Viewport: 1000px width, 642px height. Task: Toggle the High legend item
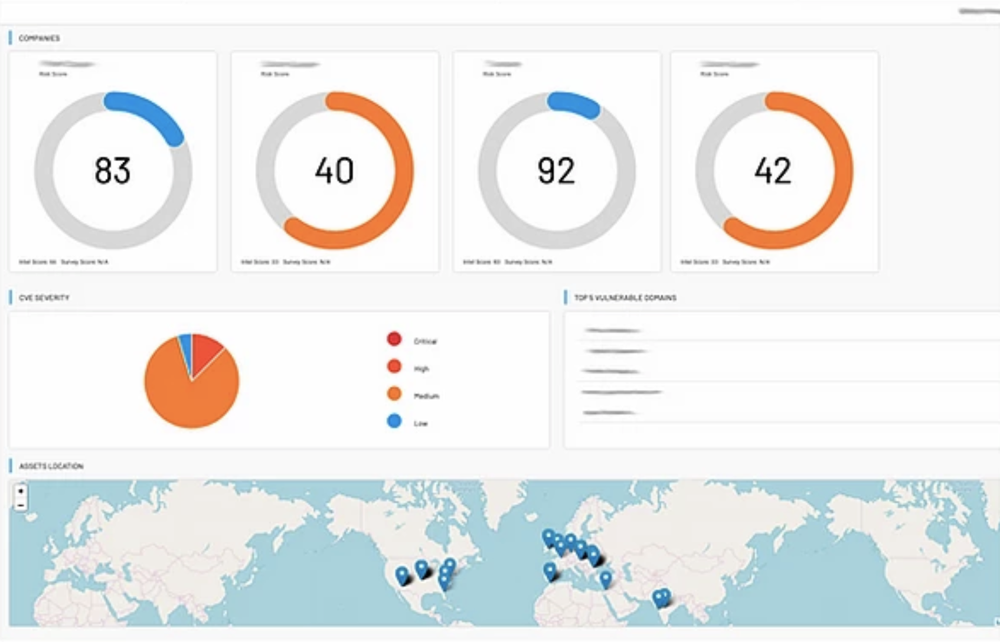point(408,368)
